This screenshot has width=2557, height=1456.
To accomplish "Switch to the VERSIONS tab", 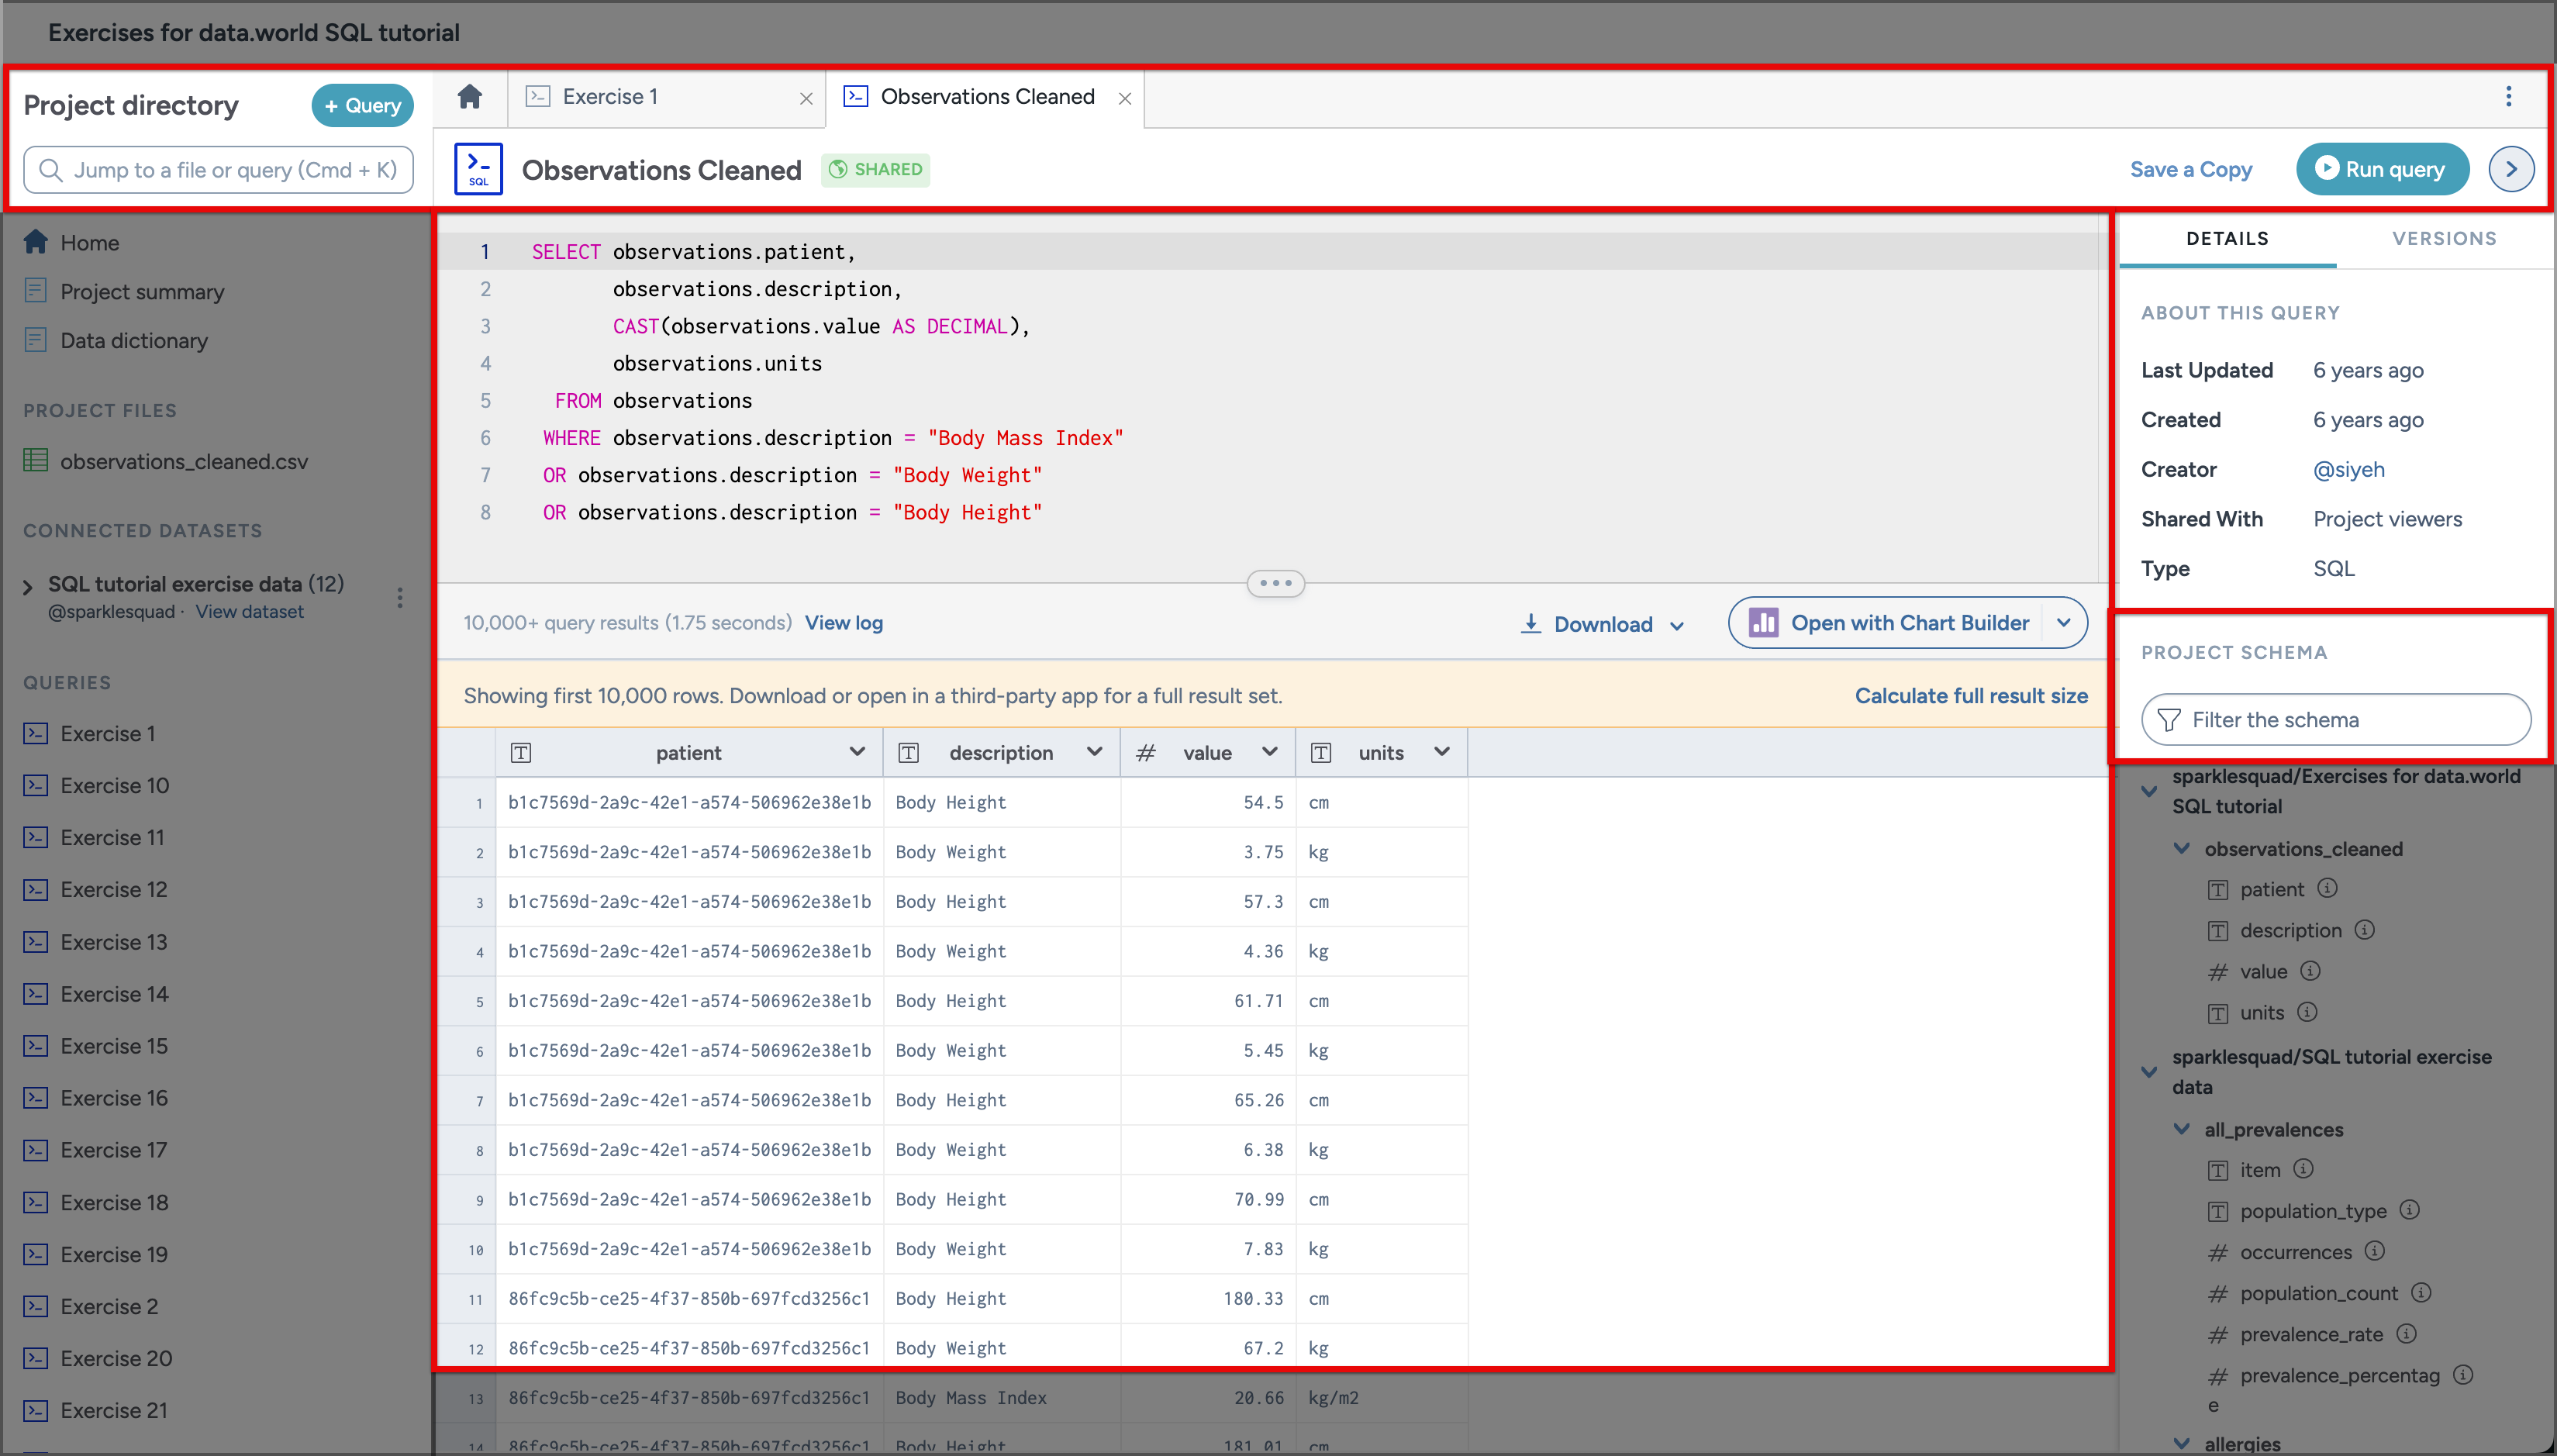I will point(2443,238).
